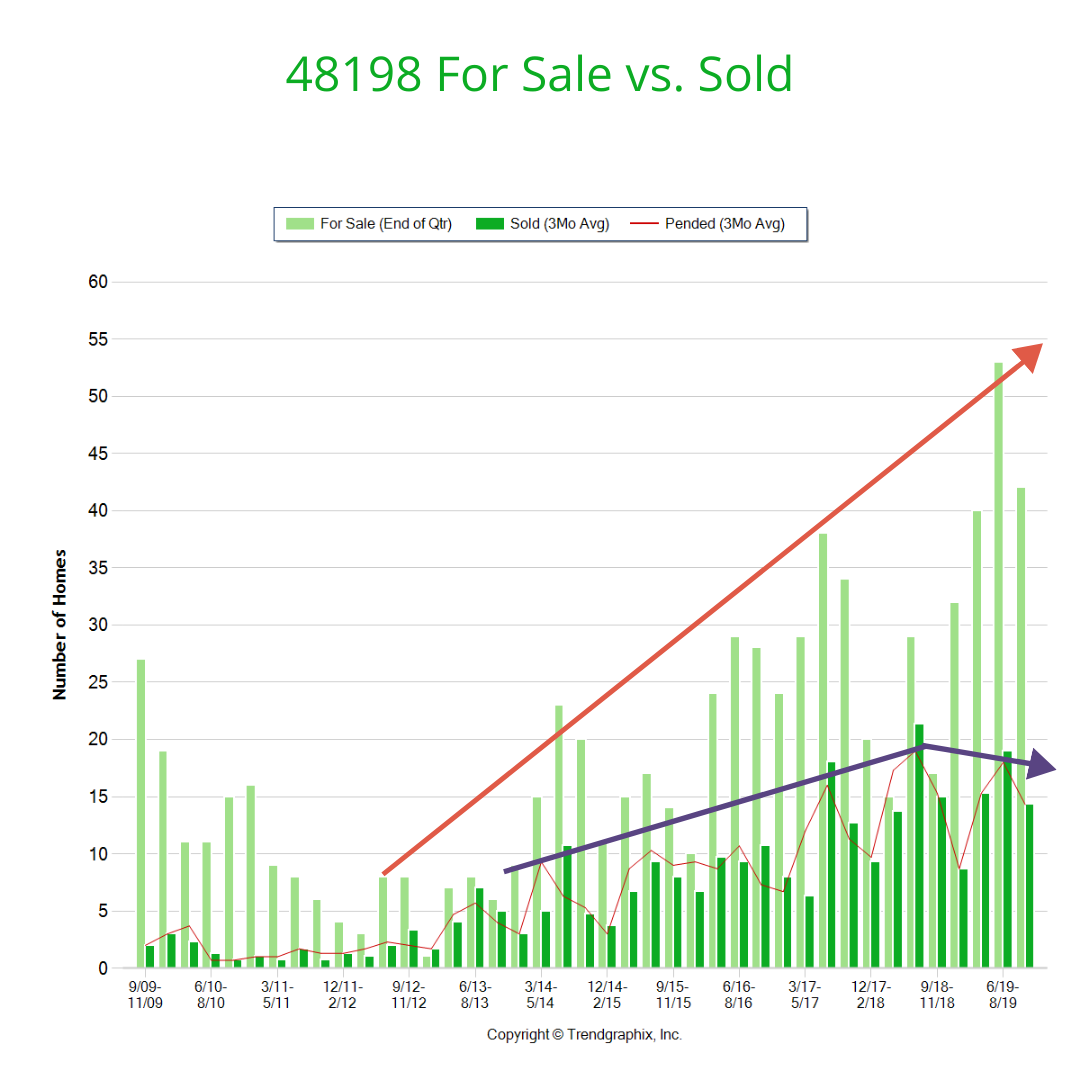Click the 9/18-11/18 x-axis label
Image resolution: width=1080 pixels, height=1080 pixels.
point(937,994)
